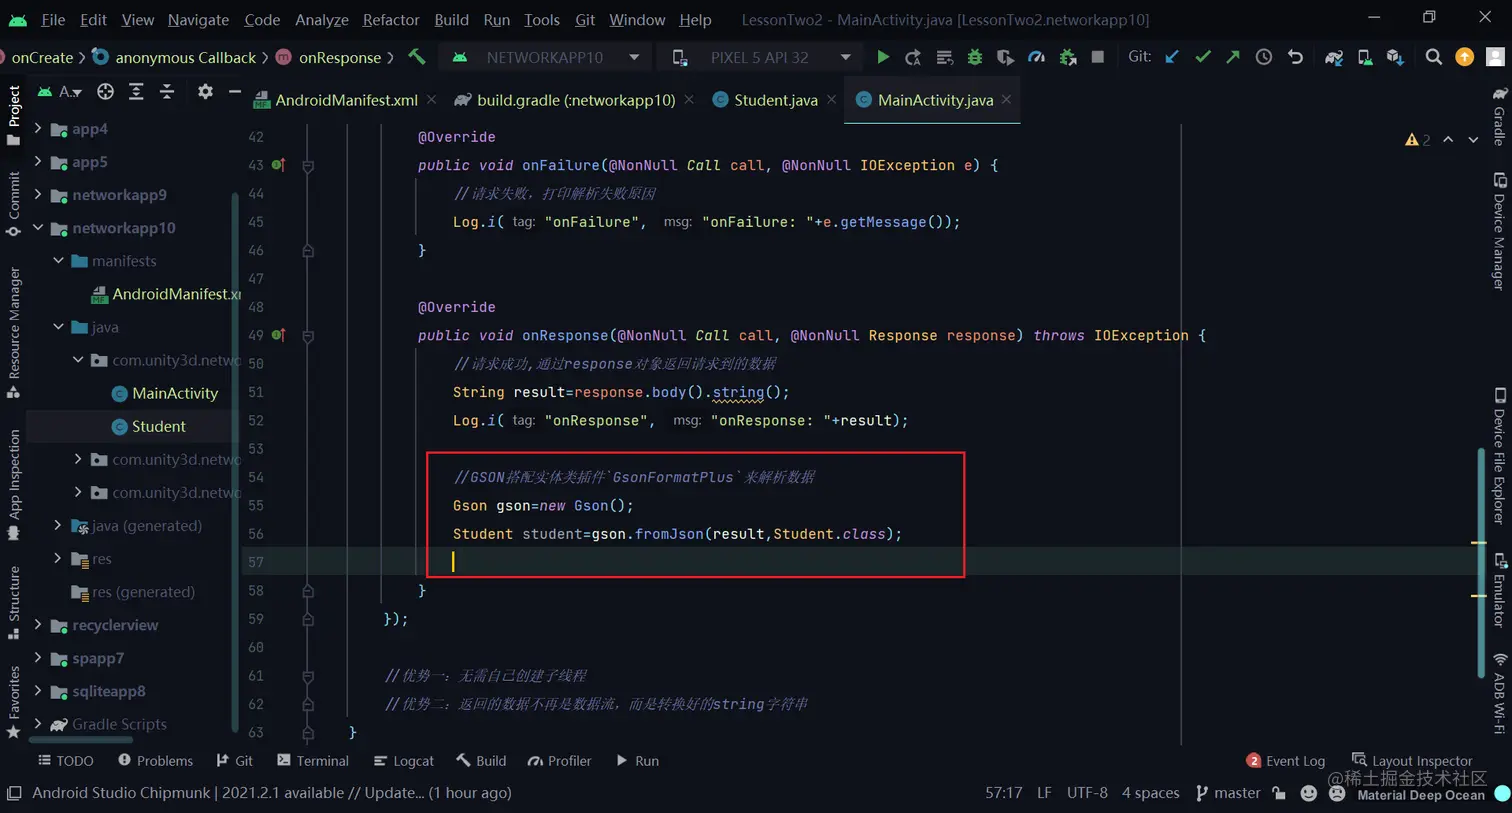Click the Attach Debugger to Android Process icon
The image size is (1512, 813).
pyautogui.click(x=1068, y=57)
